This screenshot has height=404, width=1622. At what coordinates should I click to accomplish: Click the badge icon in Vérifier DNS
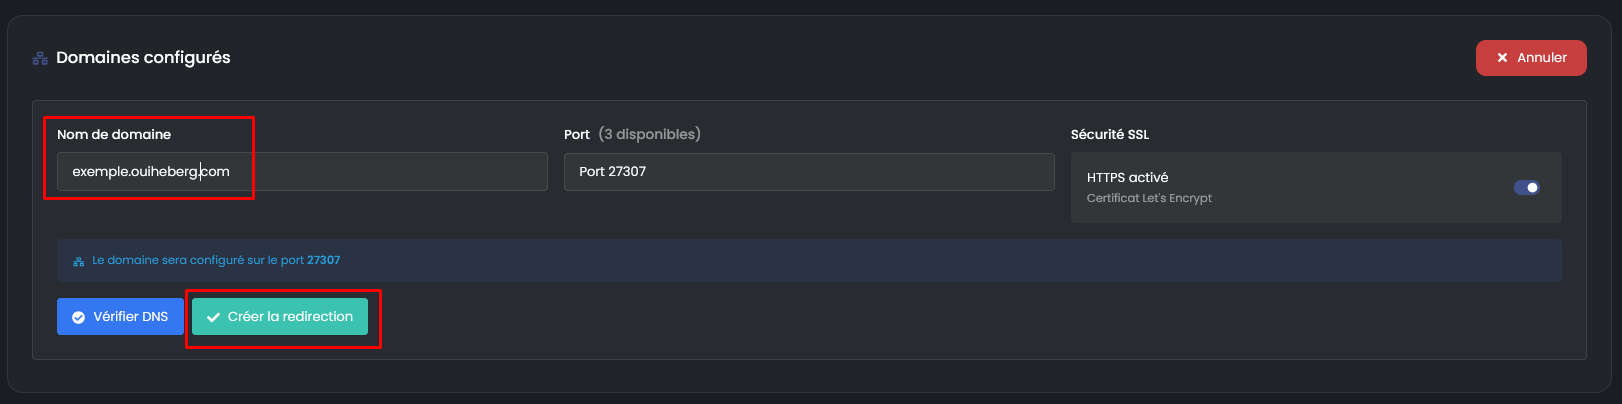[x=79, y=317]
